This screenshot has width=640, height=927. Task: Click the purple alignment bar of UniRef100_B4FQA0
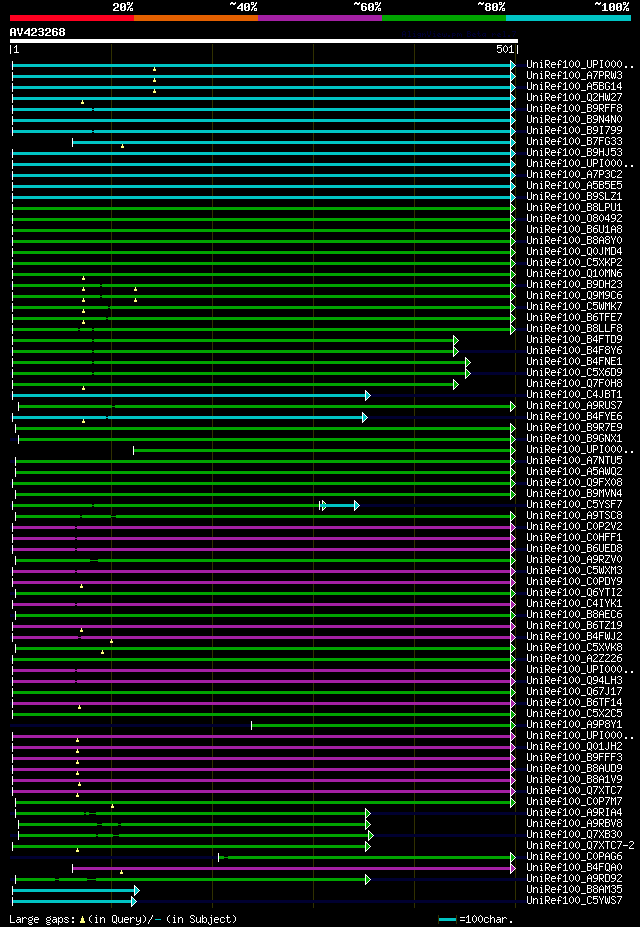pos(294,868)
